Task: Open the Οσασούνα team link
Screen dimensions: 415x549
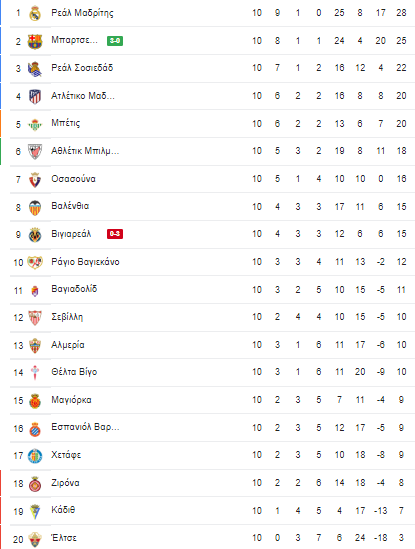Action: [73, 179]
